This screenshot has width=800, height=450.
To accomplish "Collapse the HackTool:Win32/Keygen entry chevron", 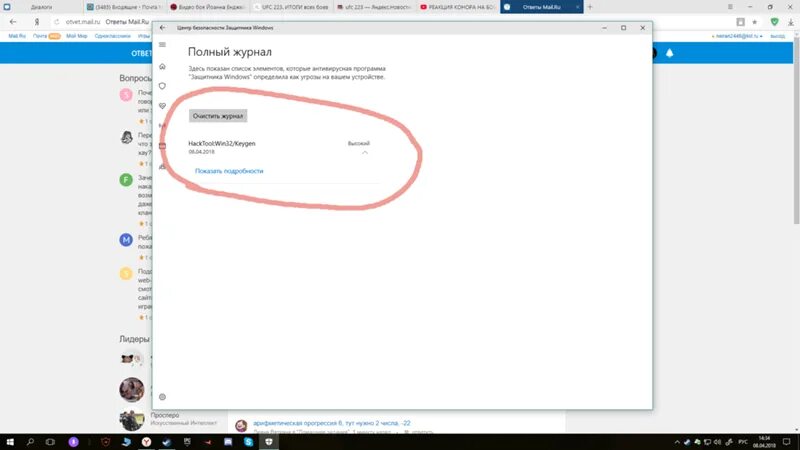I will click(x=365, y=153).
